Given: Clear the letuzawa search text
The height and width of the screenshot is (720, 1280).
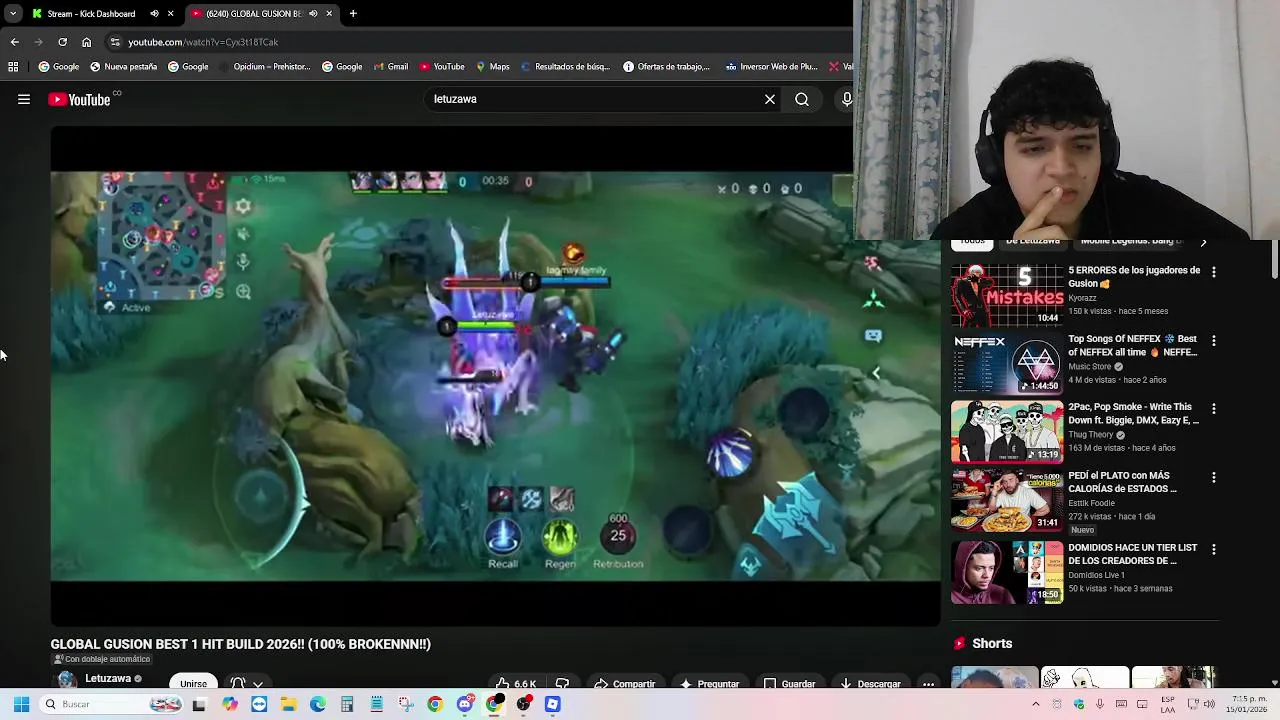Looking at the screenshot, I should (x=770, y=99).
